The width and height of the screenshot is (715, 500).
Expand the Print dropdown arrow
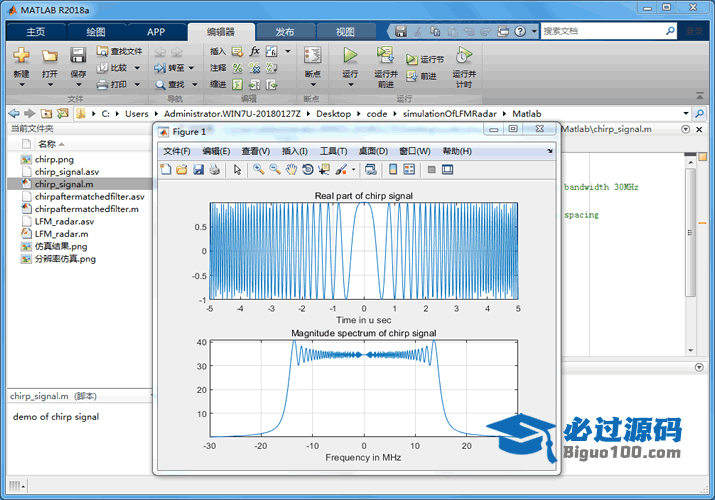[x=137, y=84]
